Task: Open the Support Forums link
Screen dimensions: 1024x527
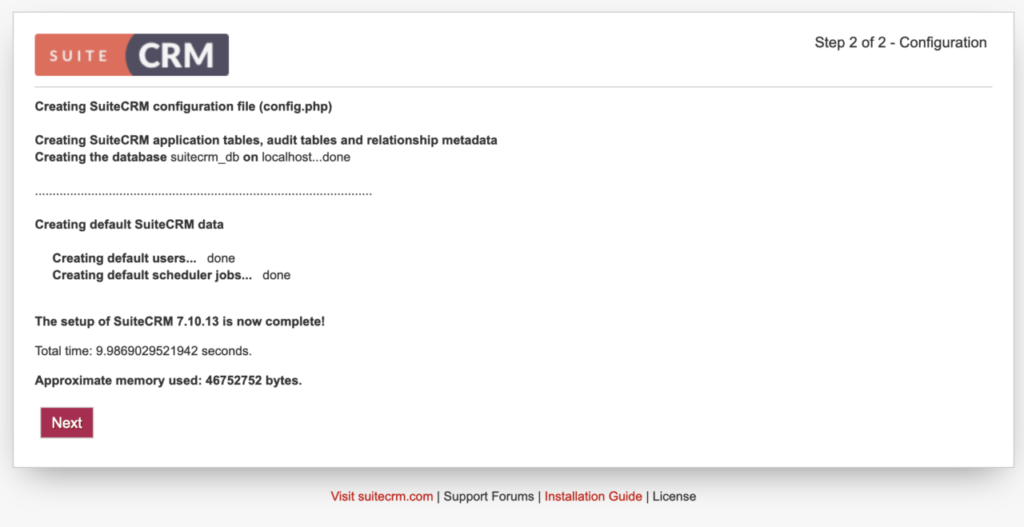Action: [488, 496]
